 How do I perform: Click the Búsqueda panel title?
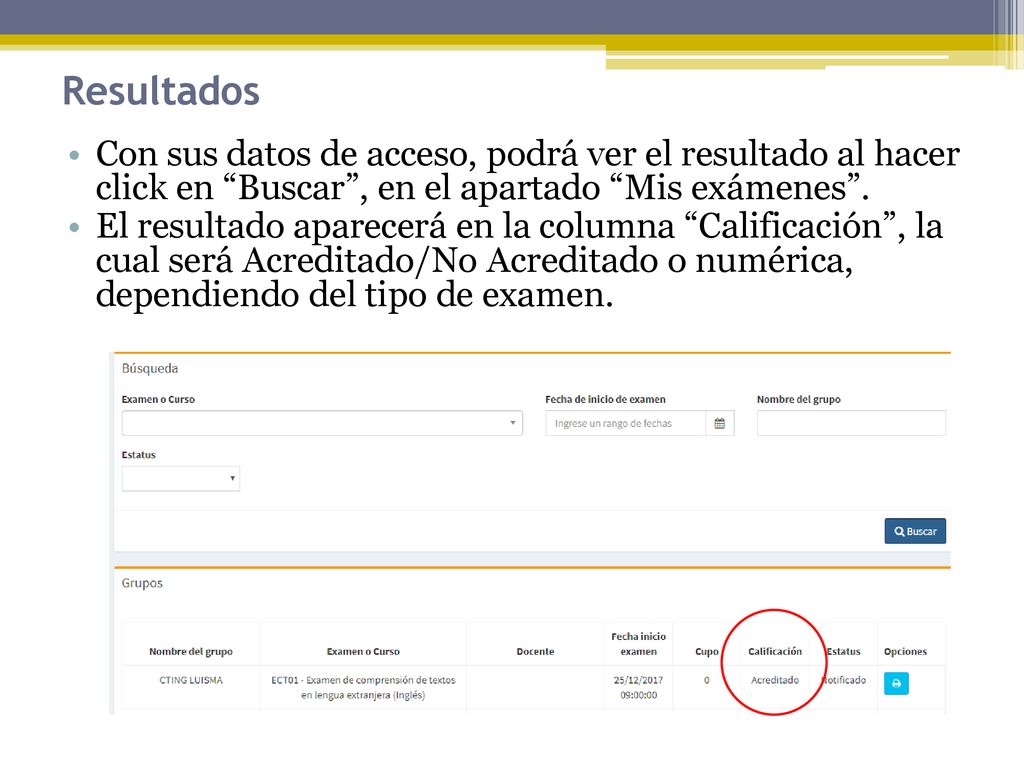point(150,368)
